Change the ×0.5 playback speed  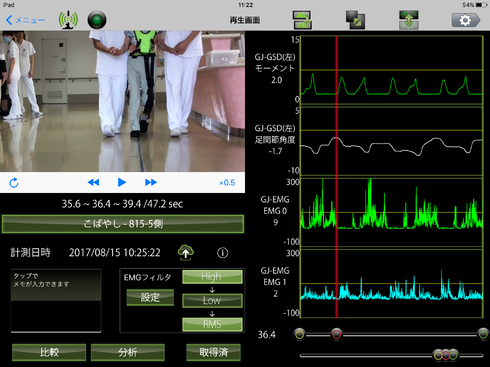click(227, 183)
